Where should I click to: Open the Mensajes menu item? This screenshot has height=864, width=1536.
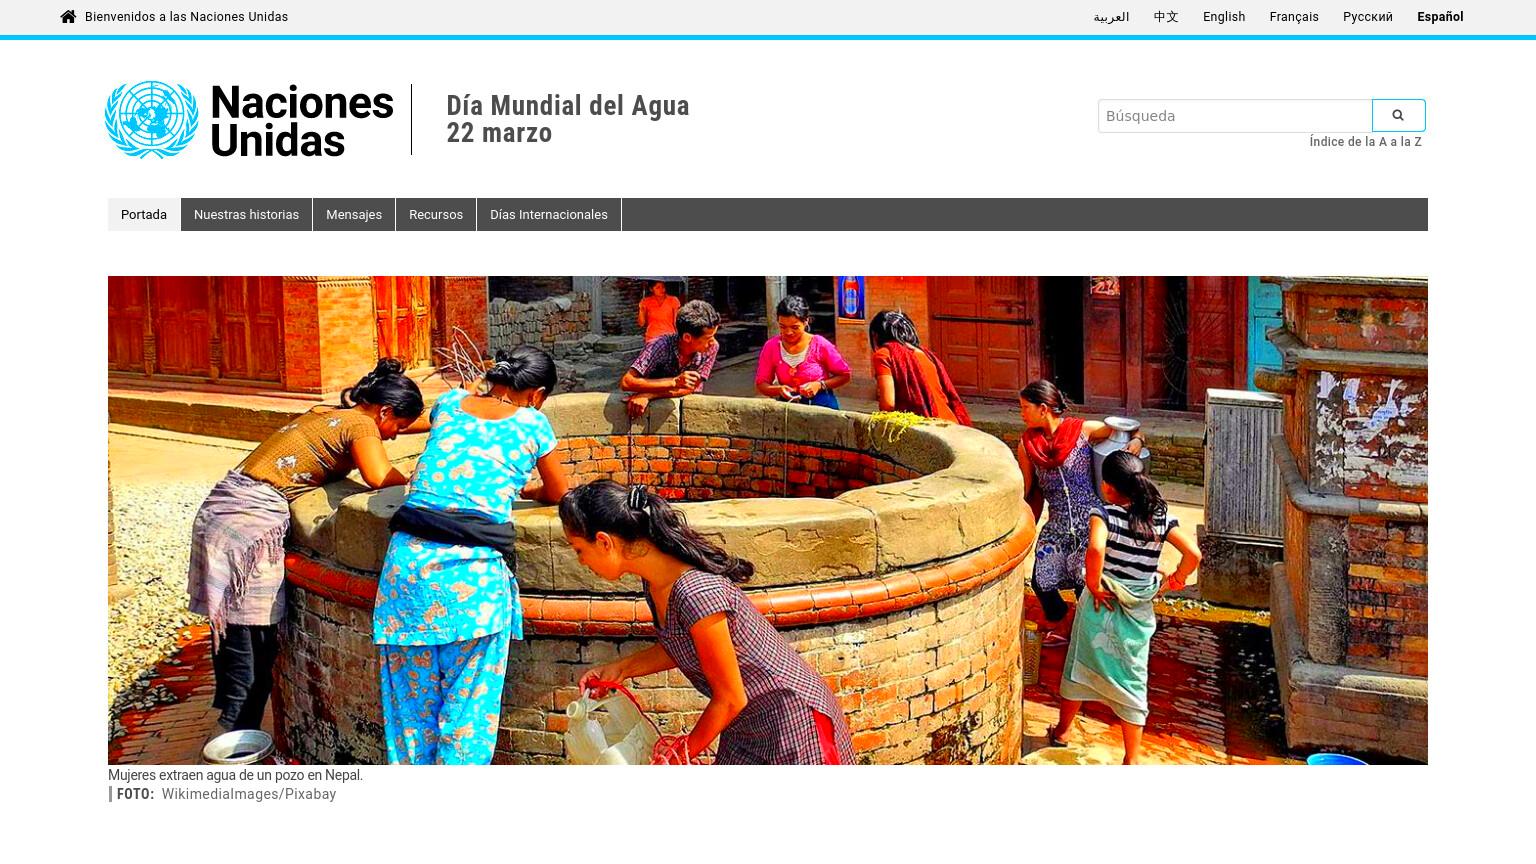[354, 215]
